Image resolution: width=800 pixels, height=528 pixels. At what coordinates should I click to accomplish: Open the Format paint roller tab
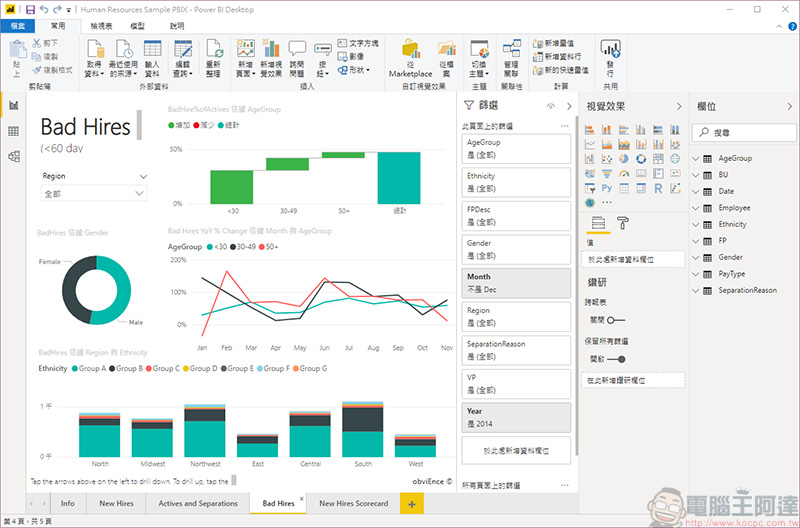coord(623,223)
